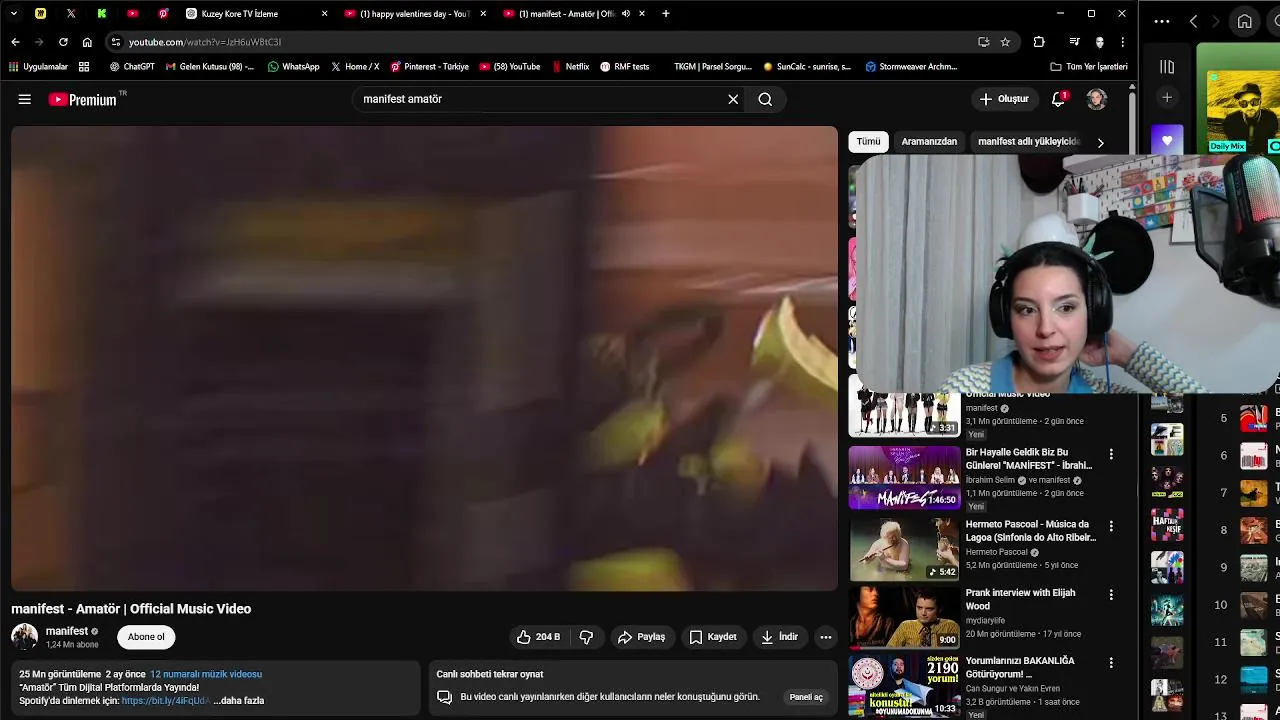Open the Bir Hayalle Geldik video thumbnail
This screenshot has height=720, width=1280.
click(904, 477)
